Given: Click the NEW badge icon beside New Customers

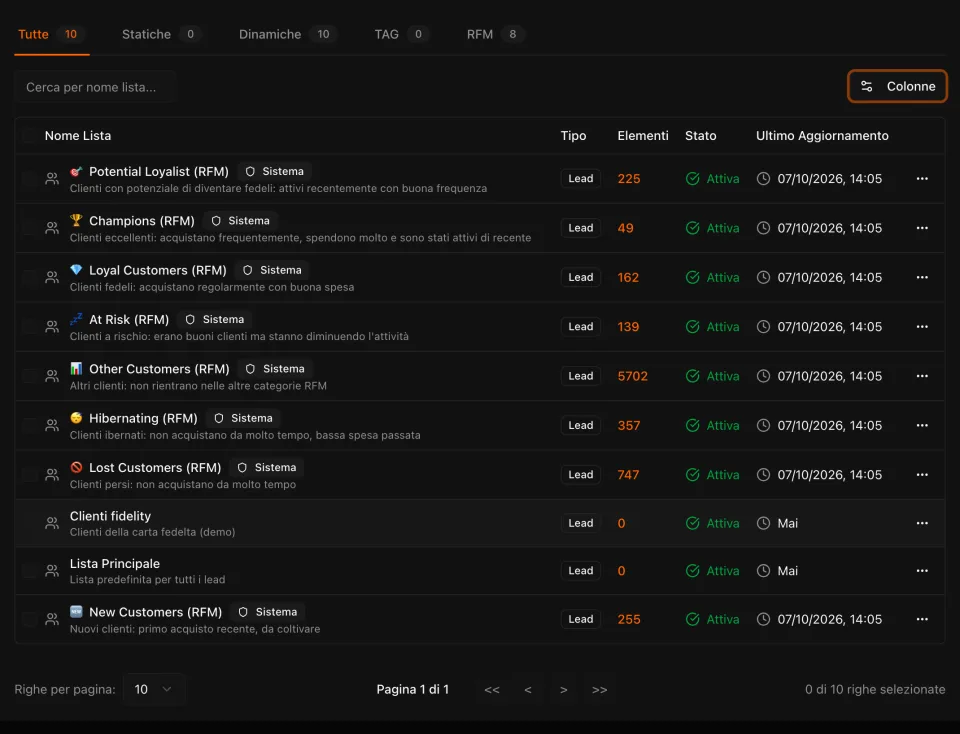Looking at the screenshot, I should tap(76, 612).
